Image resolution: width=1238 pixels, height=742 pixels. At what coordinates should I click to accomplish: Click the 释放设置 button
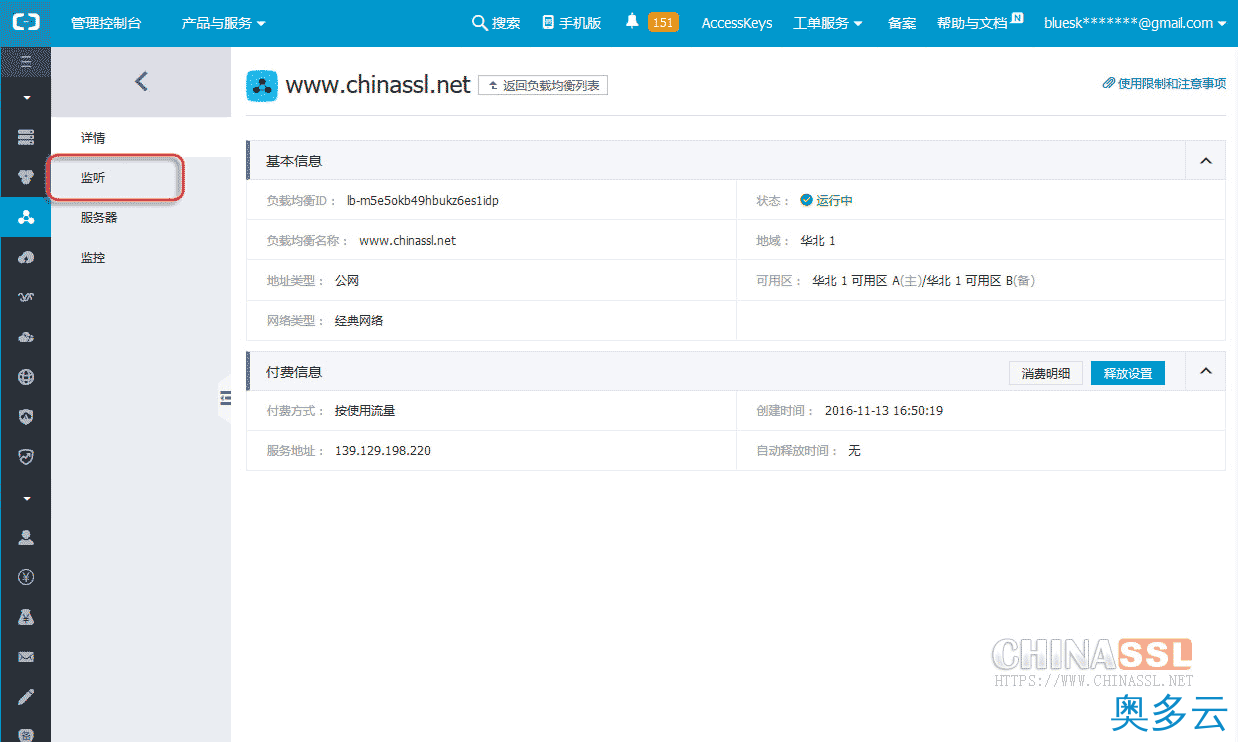click(x=1127, y=373)
